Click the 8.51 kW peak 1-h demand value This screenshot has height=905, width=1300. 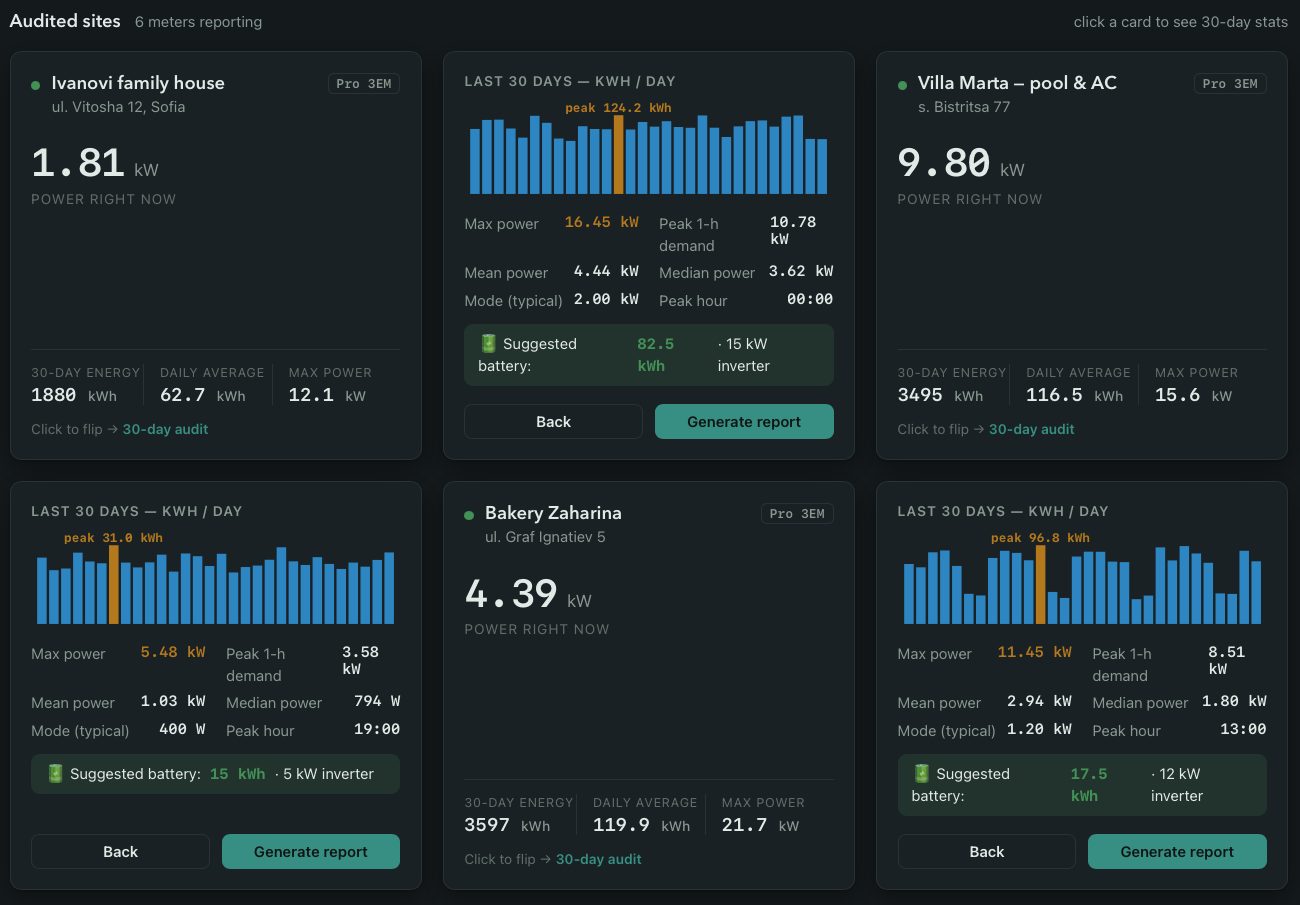pos(1226,661)
